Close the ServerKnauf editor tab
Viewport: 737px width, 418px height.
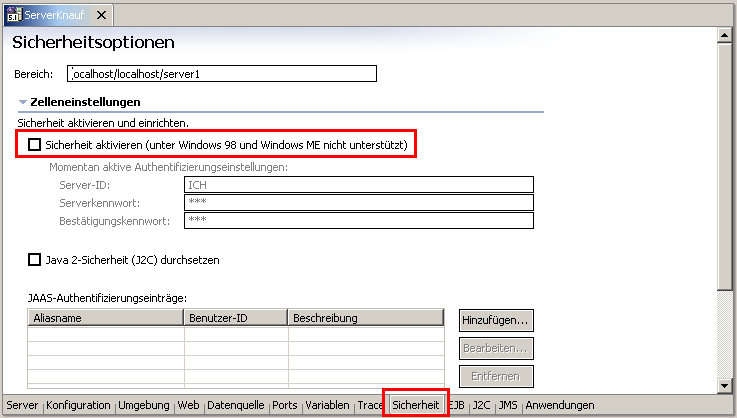coord(101,16)
